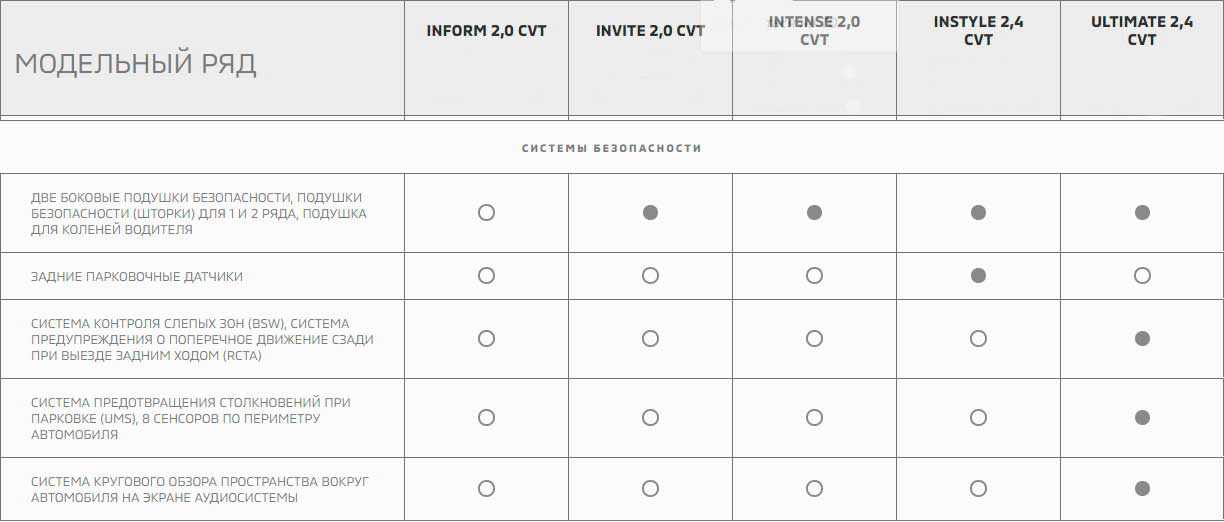The width and height of the screenshot is (1224, 522).
Task: Click the Модельный ряд title
Action: (135, 64)
